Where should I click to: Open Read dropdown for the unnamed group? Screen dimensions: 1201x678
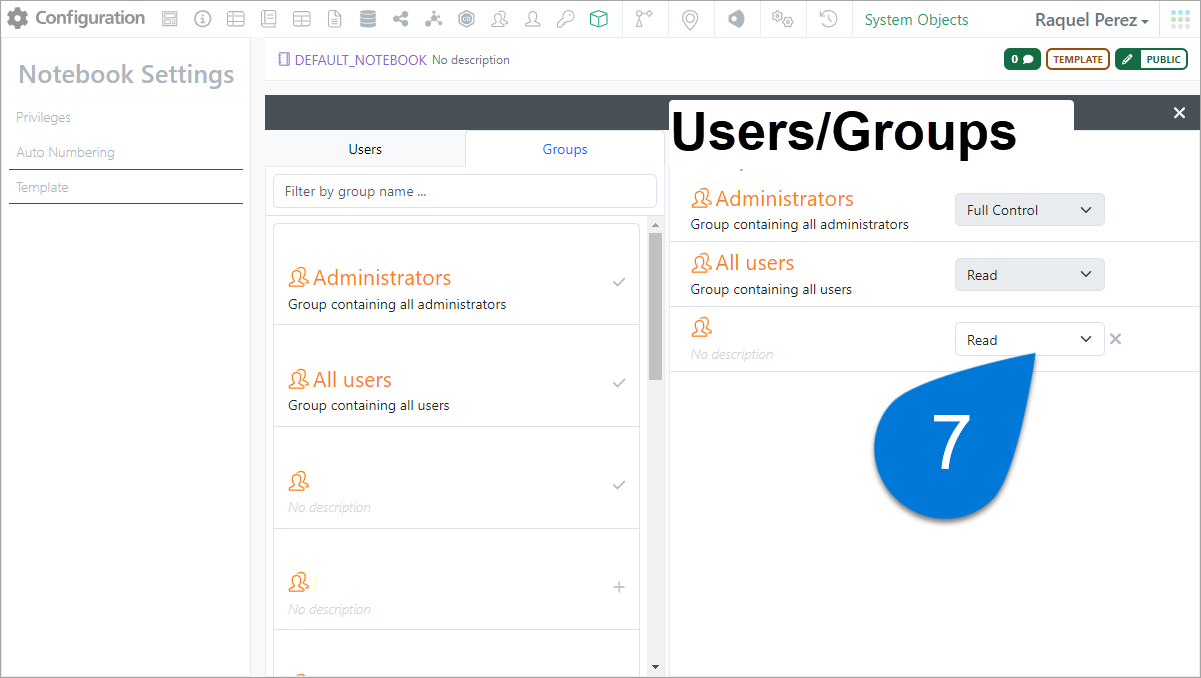pyautogui.click(x=1030, y=340)
